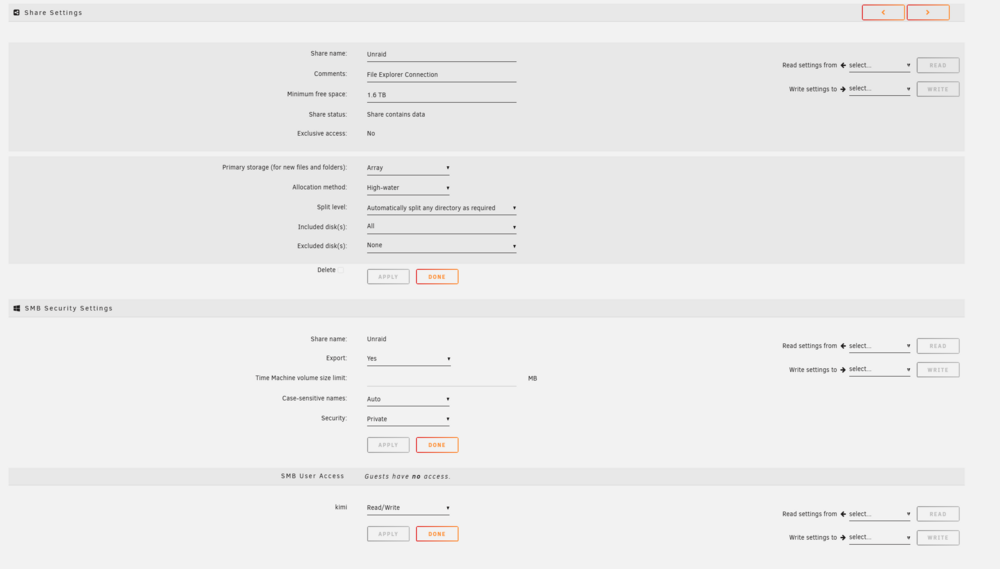Click the Minimum free space field

tap(441, 95)
